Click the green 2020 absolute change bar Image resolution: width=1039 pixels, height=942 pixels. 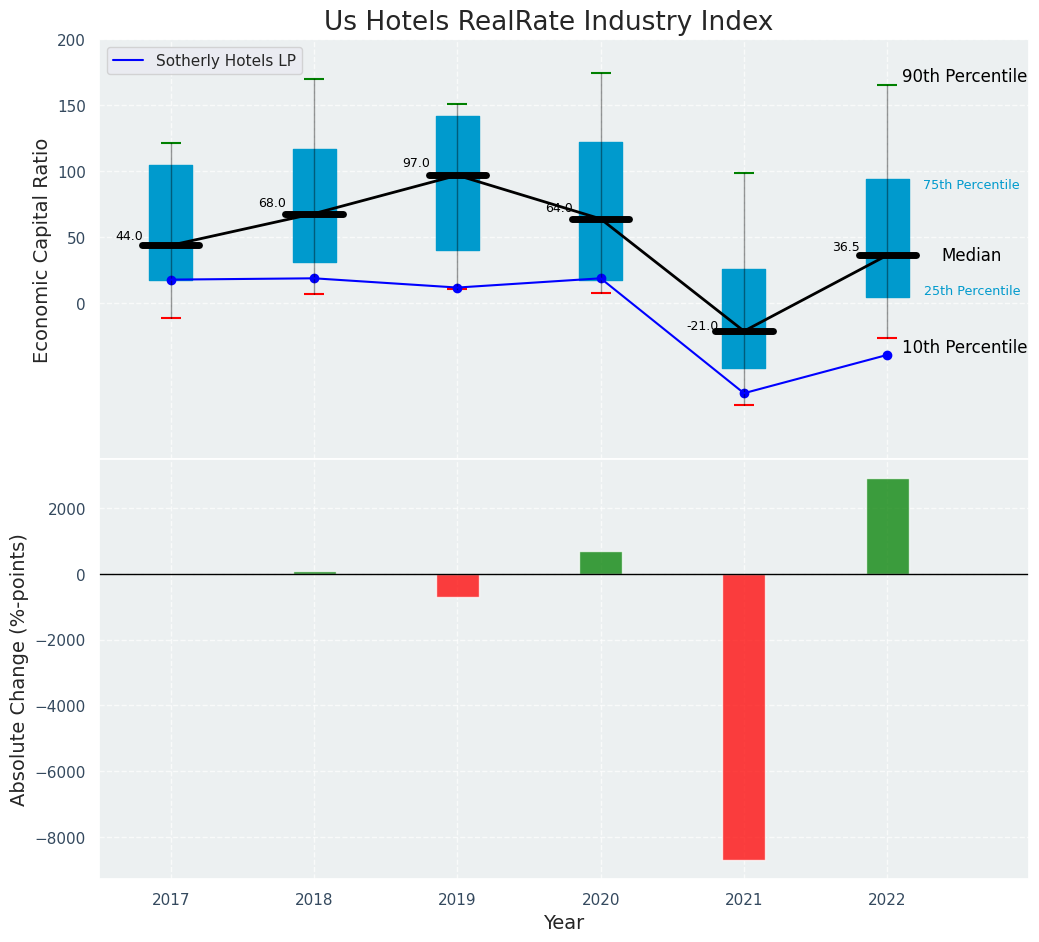pos(601,563)
